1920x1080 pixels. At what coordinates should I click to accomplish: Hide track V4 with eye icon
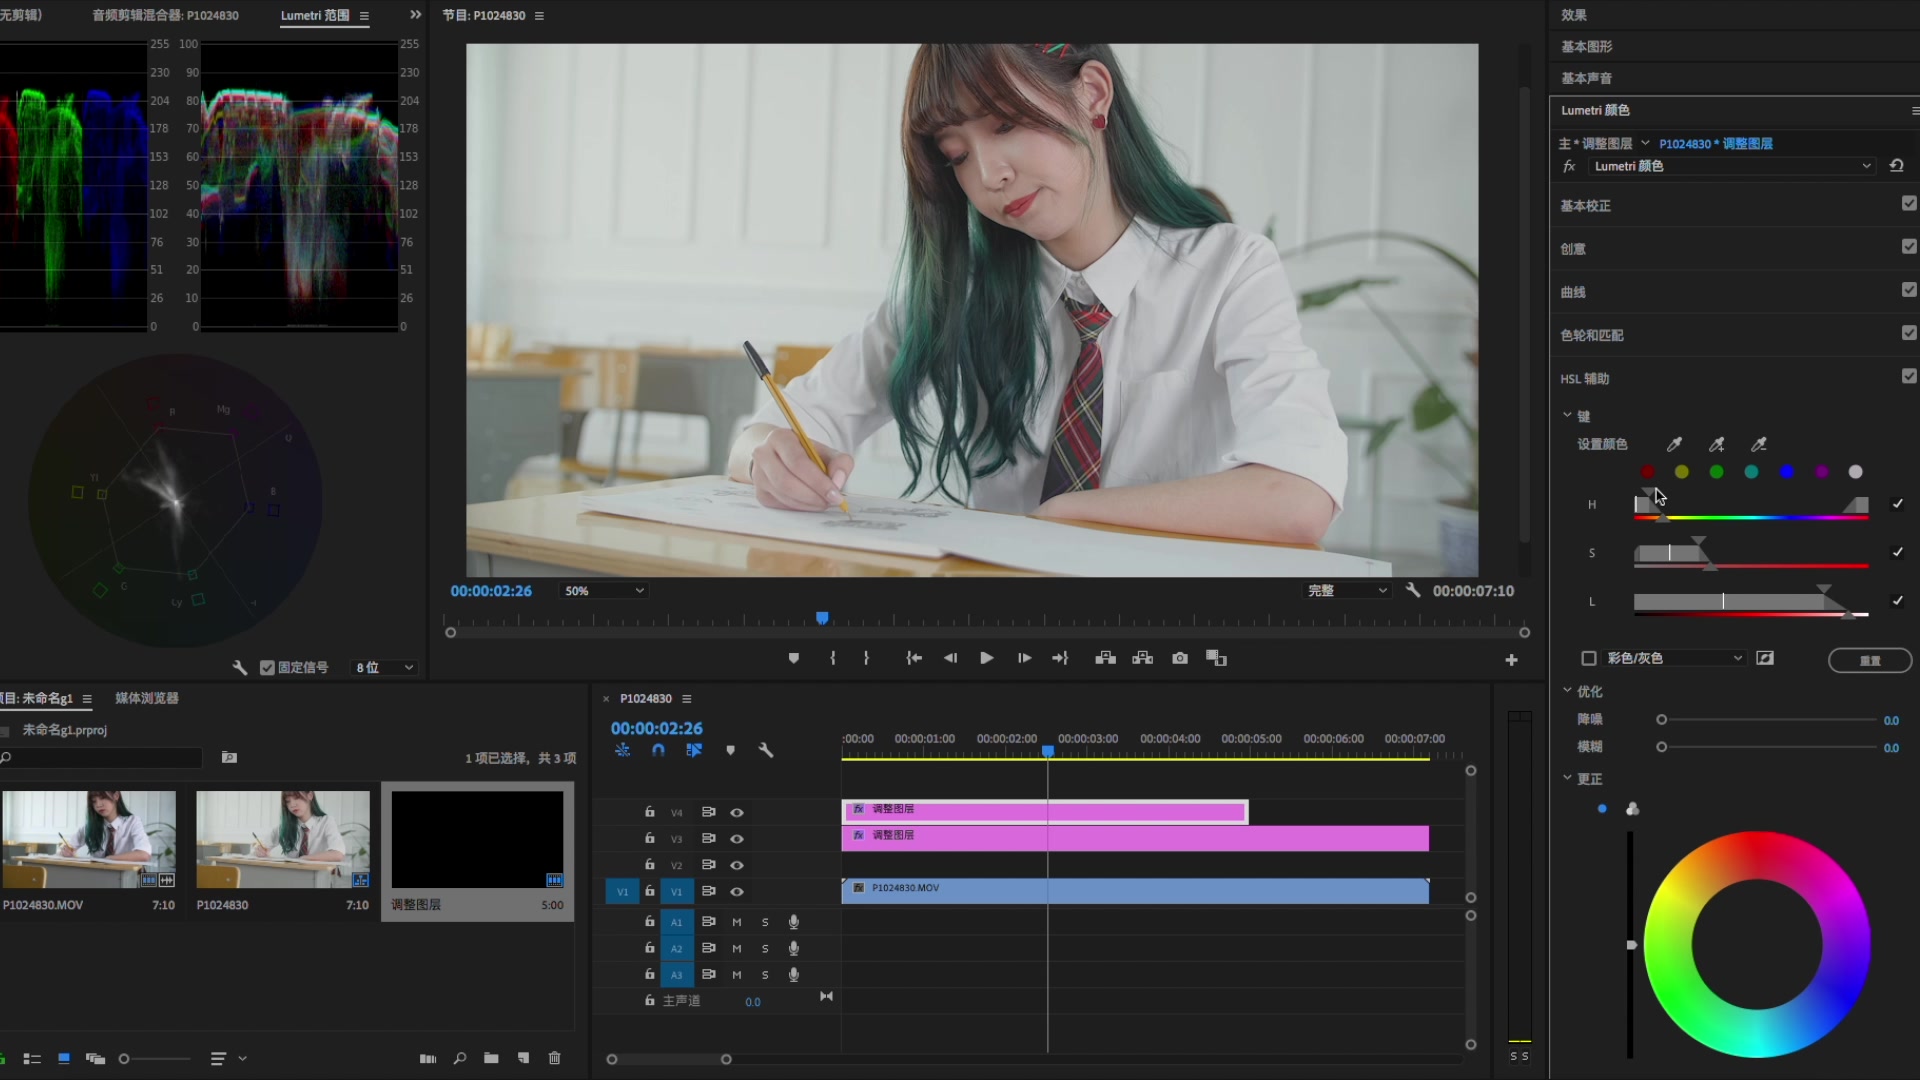click(x=737, y=813)
